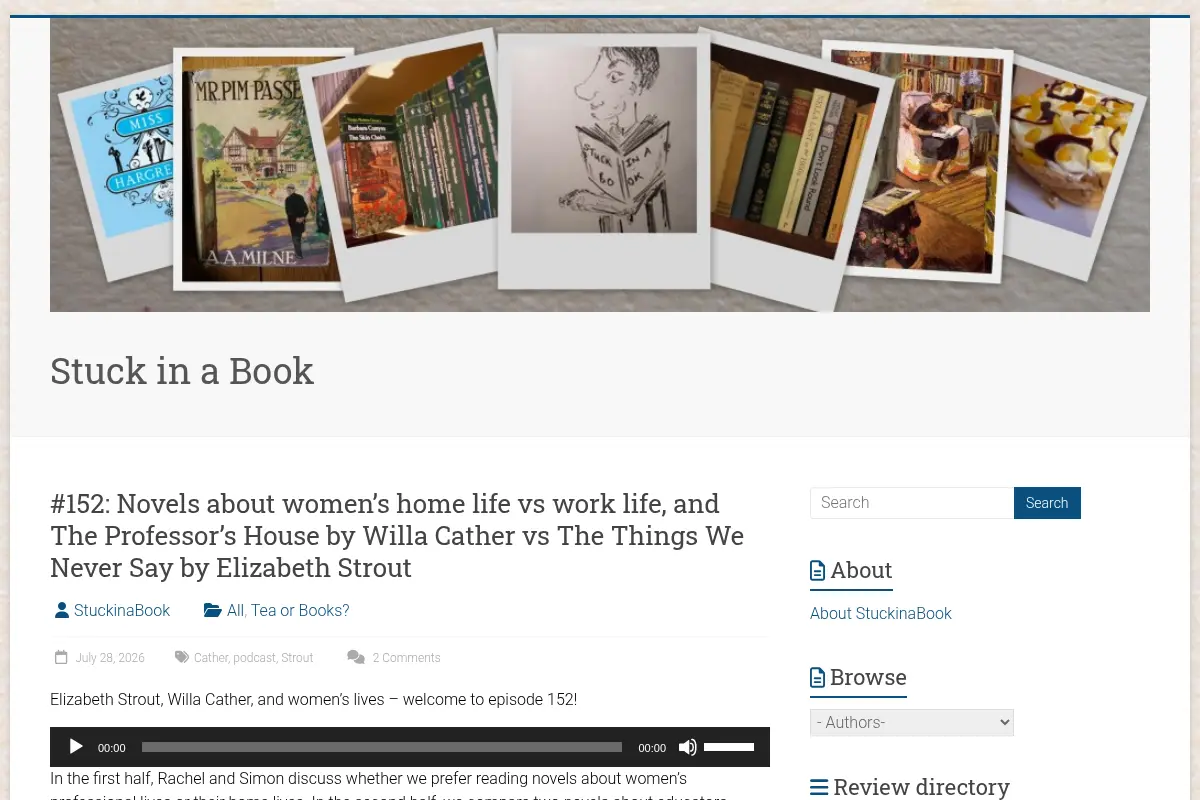This screenshot has width=1200, height=800.
Task: Mute the audio player speaker icon
Action: (688, 747)
